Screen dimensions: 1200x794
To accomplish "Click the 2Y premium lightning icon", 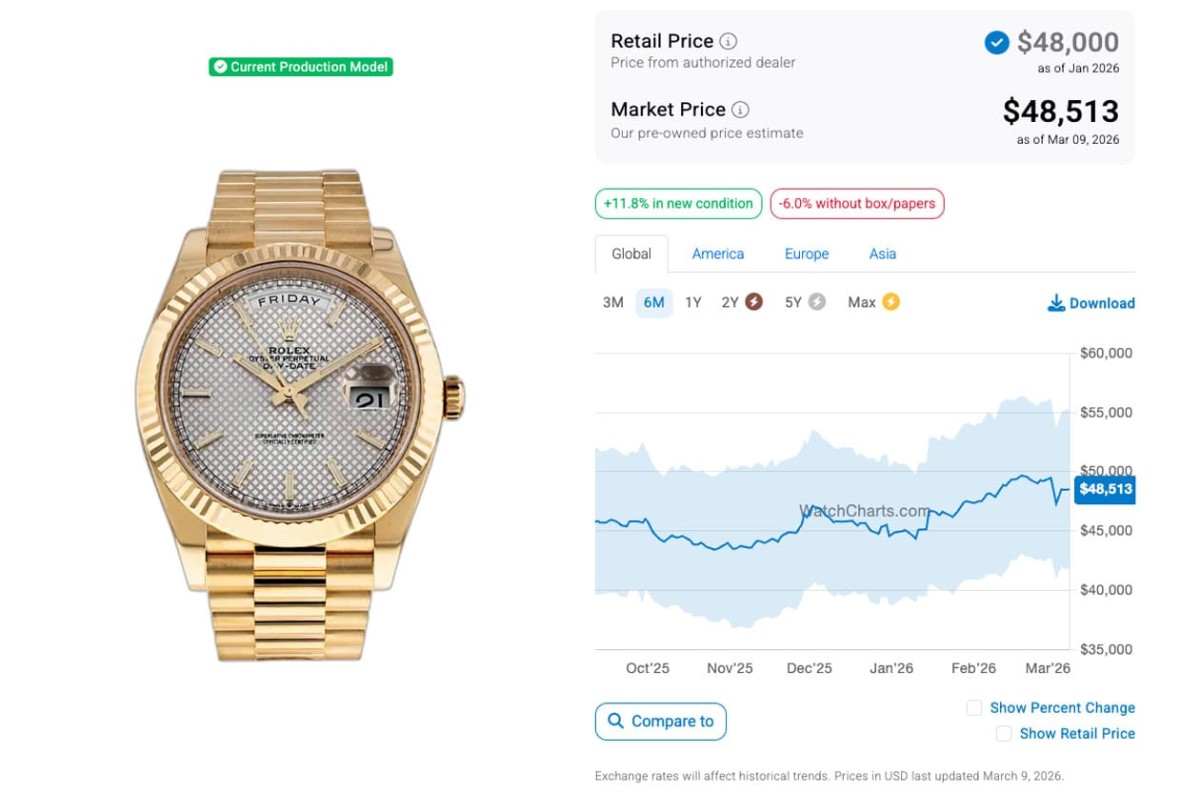I will coord(753,302).
